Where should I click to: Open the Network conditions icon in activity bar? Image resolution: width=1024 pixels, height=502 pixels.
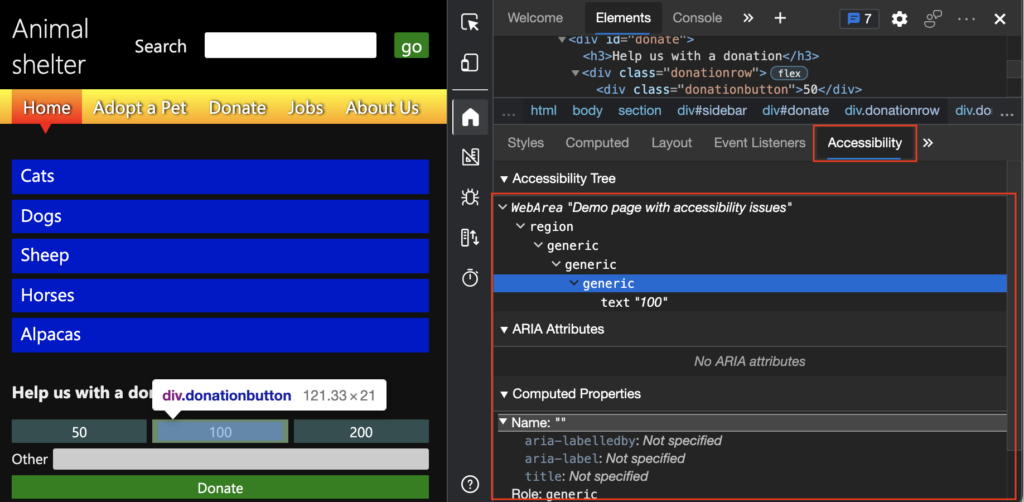point(470,238)
